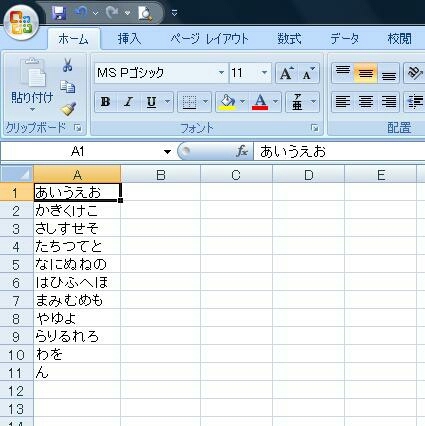Toggle bold formatting

pos(105,102)
